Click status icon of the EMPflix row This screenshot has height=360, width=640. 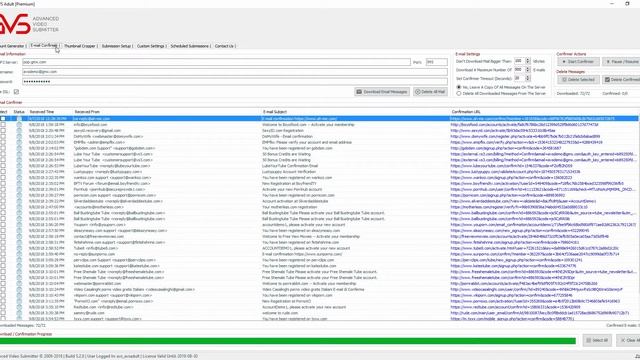pyautogui.click(x=19, y=142)
